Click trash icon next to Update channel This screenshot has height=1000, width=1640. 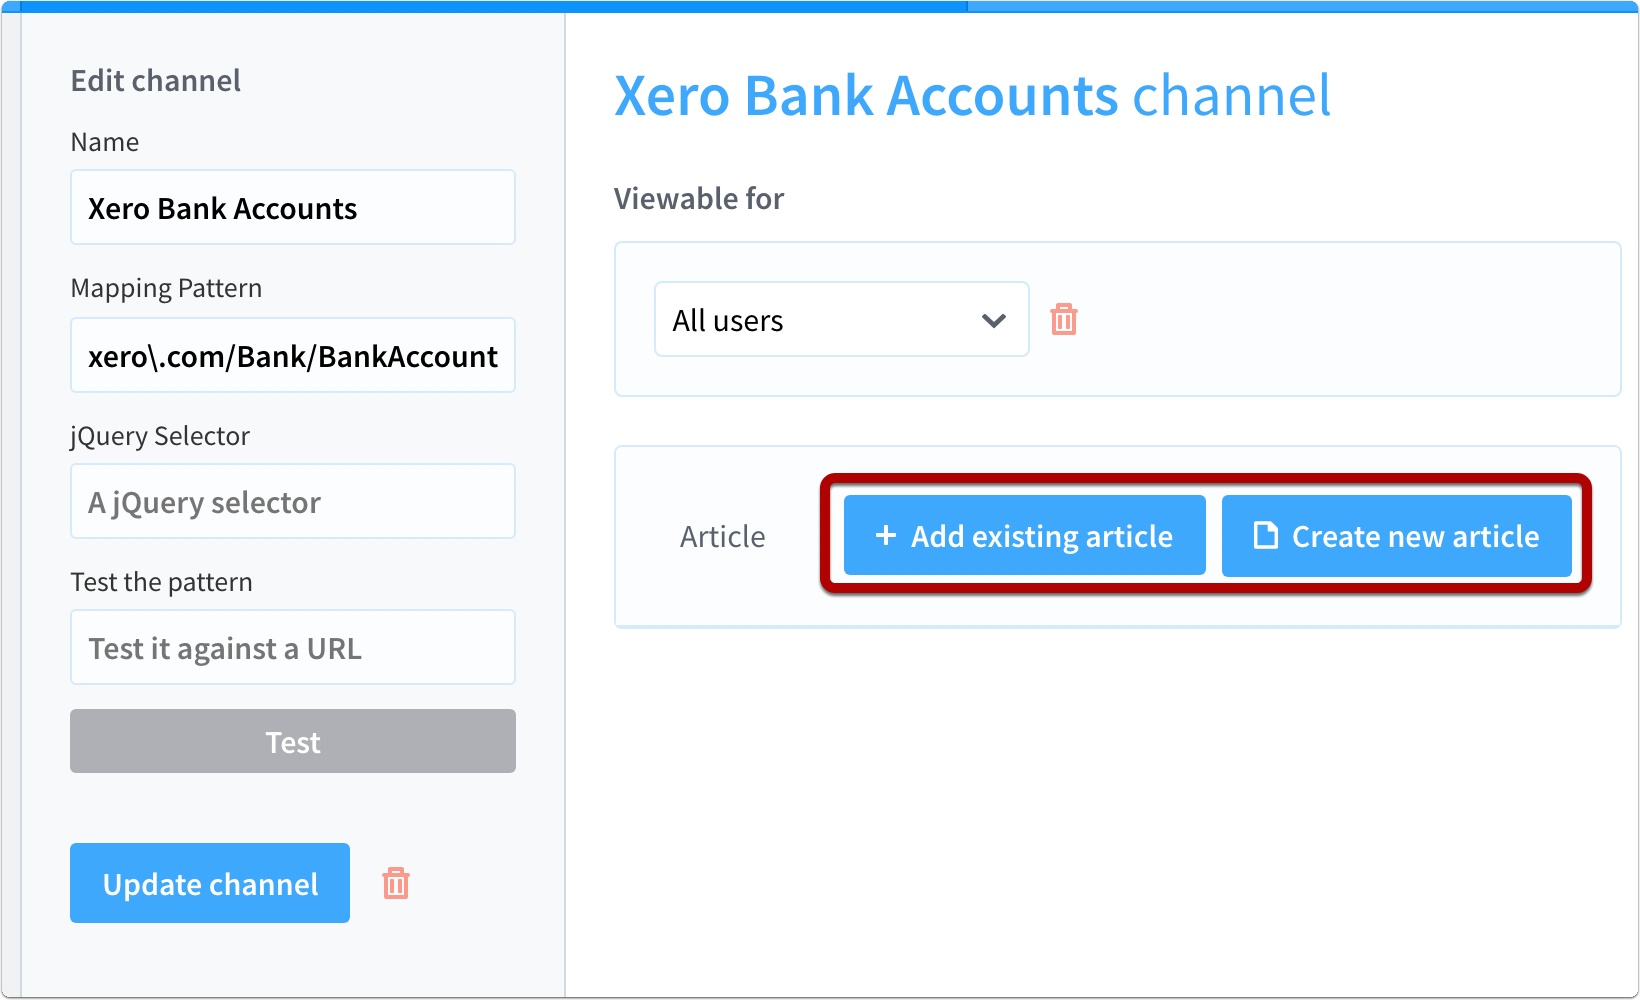coord(396,883)
